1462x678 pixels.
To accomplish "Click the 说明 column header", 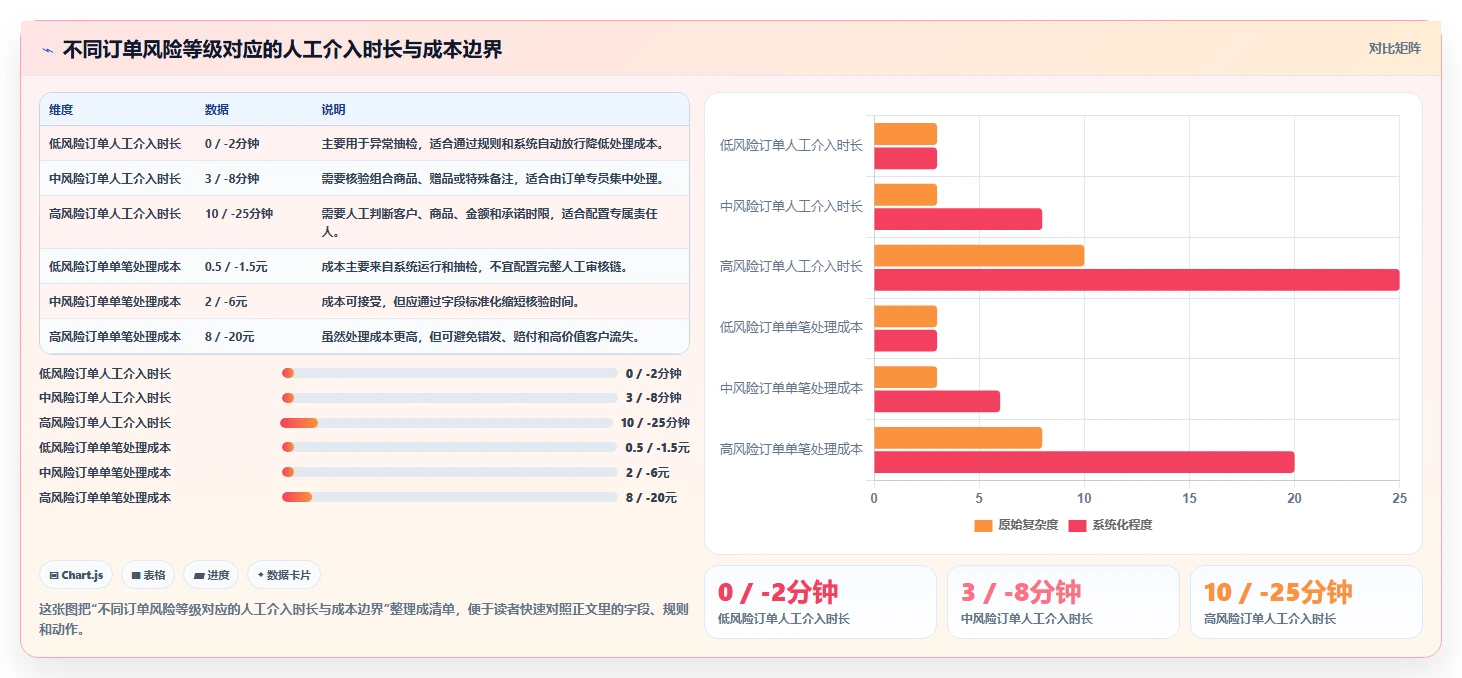I will click(x=333, y=109).
